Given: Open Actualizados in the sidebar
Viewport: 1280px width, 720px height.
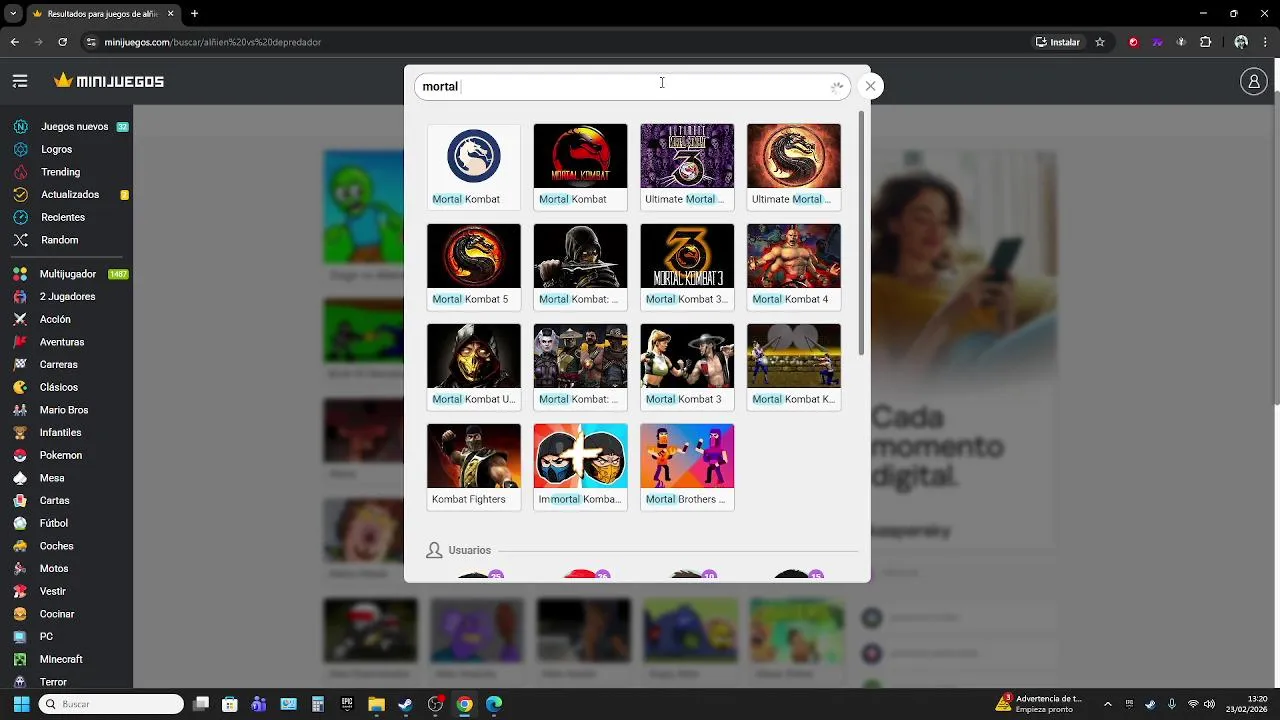Looking at the screenshot, I should pos(70,195).
